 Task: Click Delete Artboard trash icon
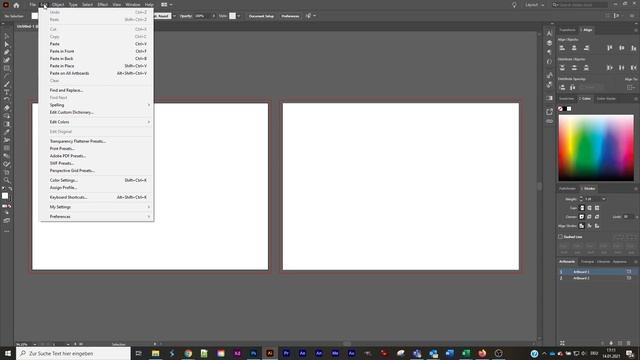click(629, 343)
